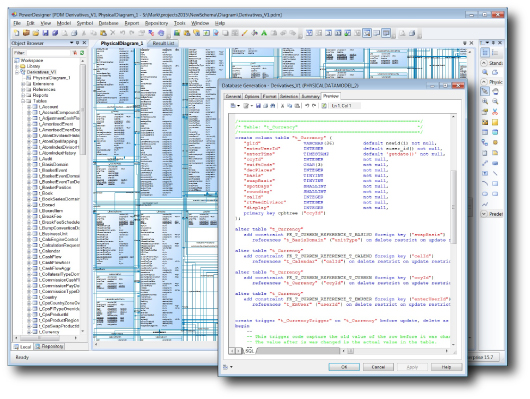530x399 pixels.
Task: Switch to Repository tab below Object Browser
Action: [x=49, y=347]
